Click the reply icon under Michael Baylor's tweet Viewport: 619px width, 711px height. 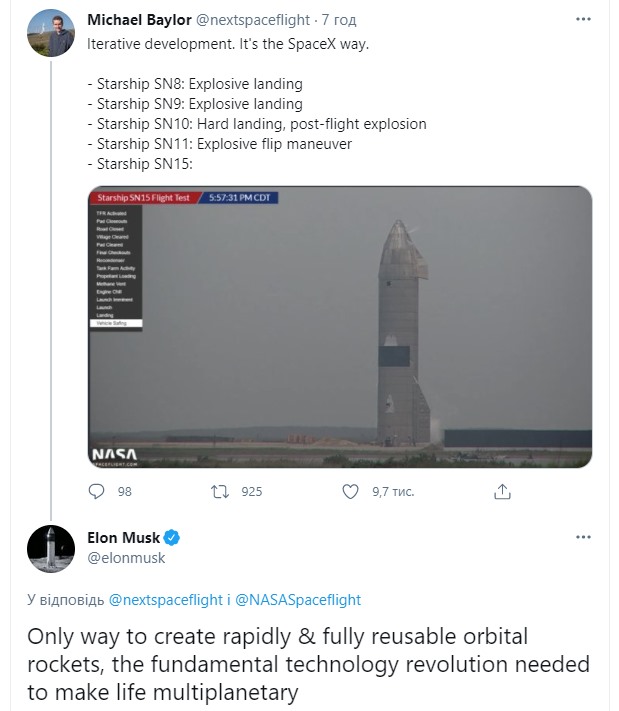(96, 492)
